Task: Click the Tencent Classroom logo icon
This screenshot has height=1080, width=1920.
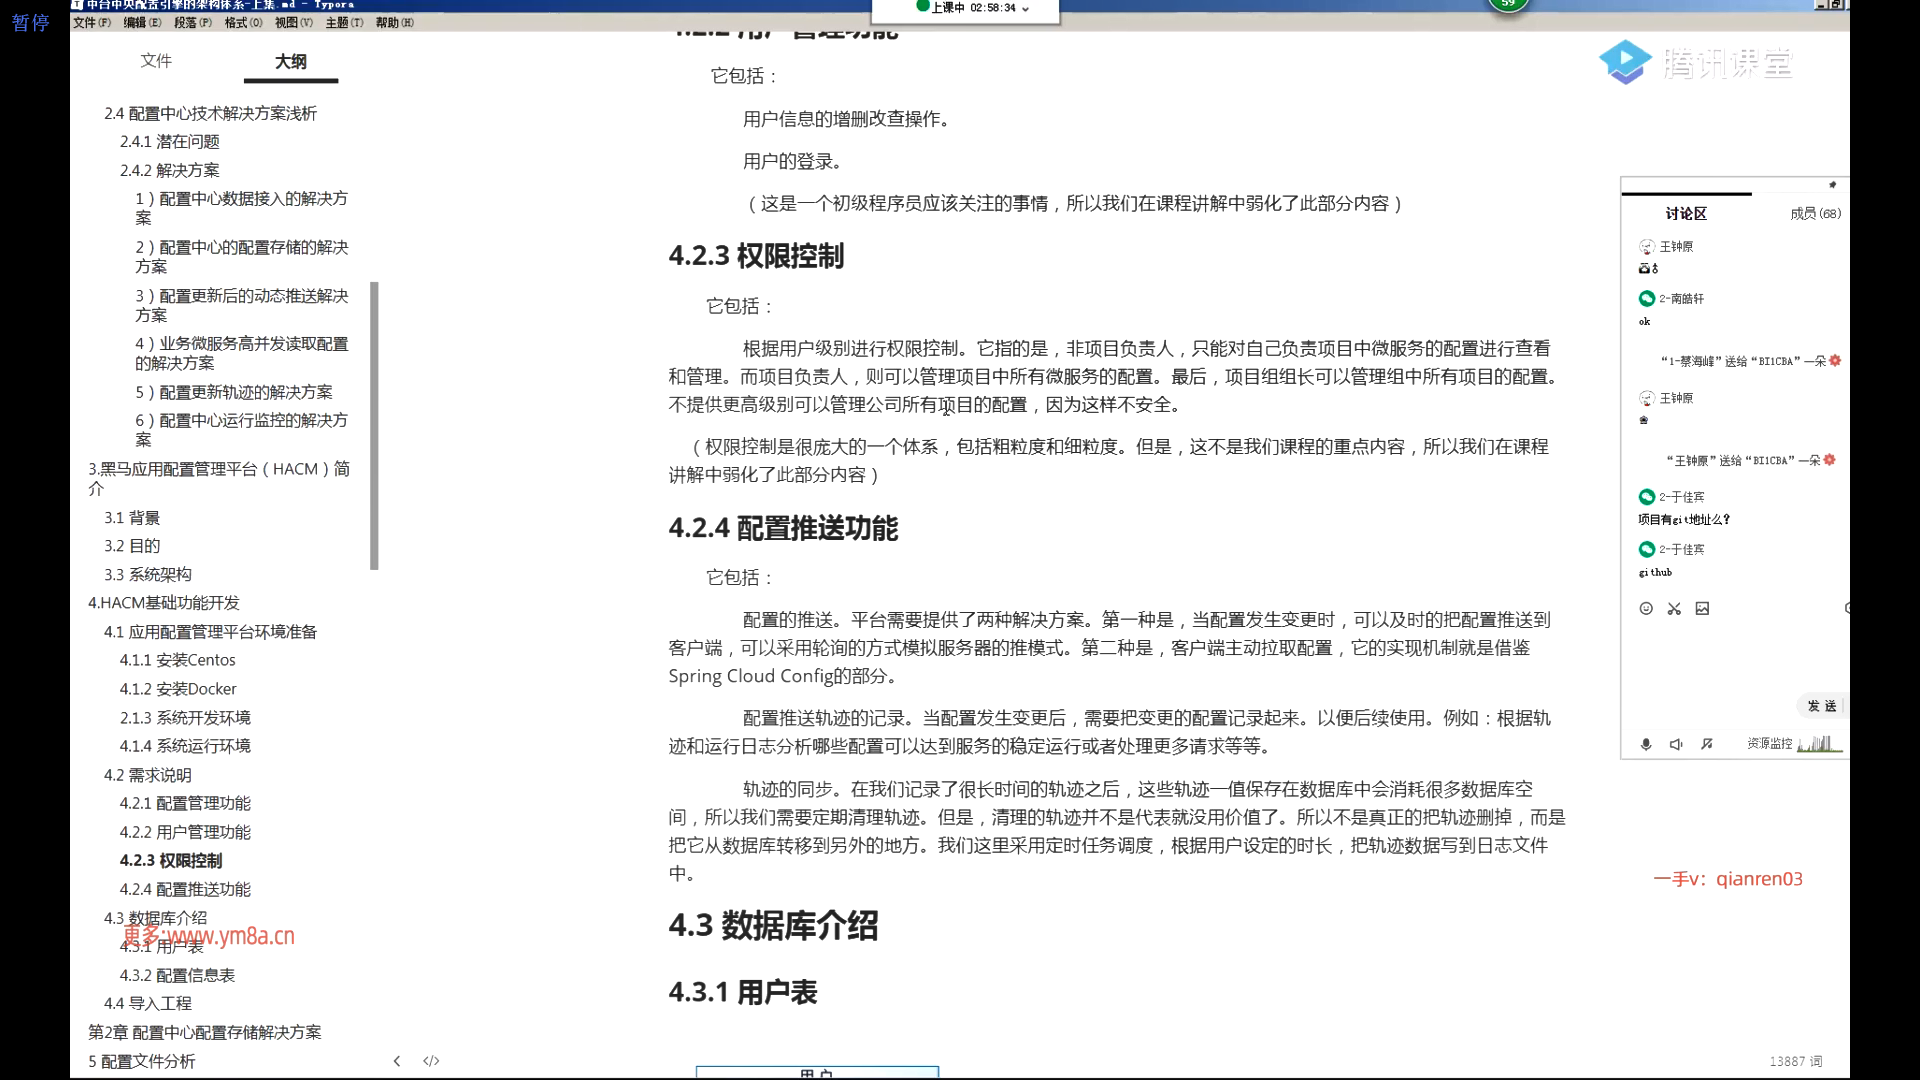Action: click(1625, 62)
